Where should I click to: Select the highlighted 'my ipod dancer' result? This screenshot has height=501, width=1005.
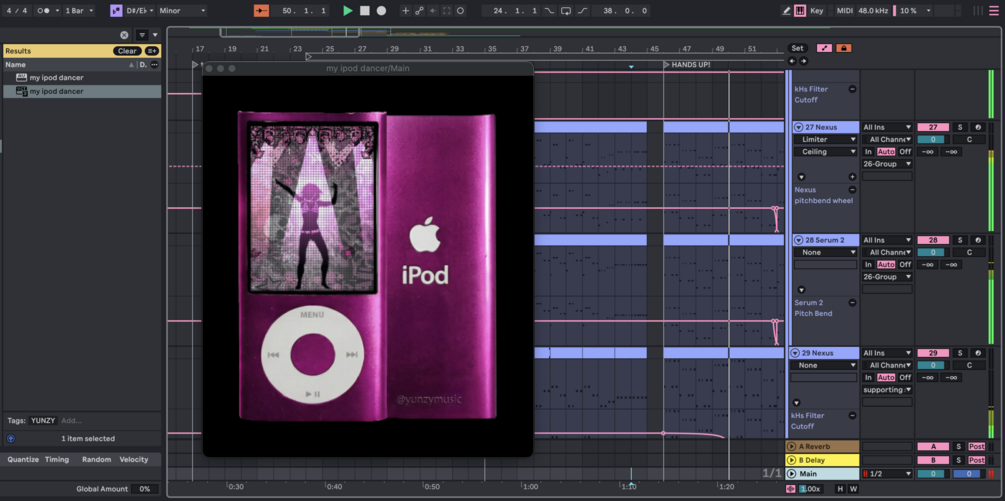(x=81, y=92)
